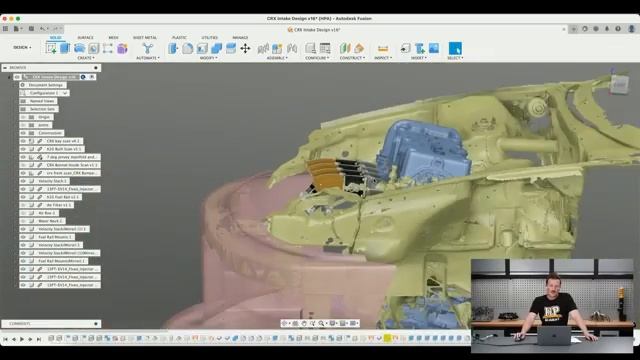
Task: Collapse the Browser panel header
Action: point(5,68)
